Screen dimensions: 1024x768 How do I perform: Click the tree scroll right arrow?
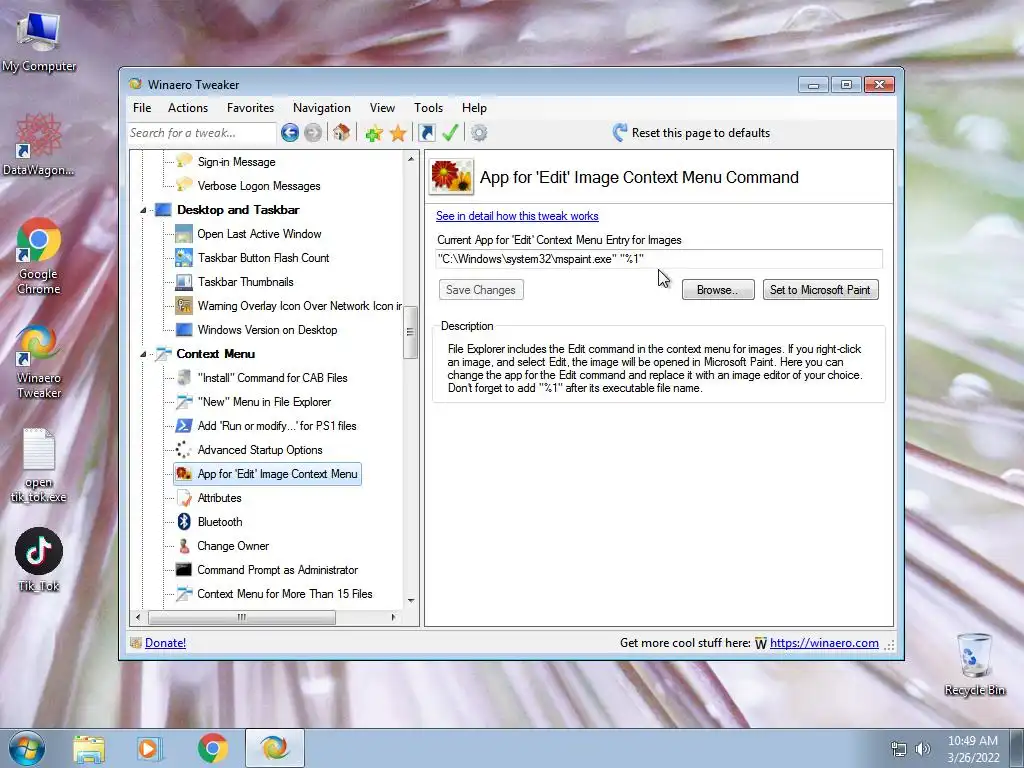click(x=393, y=617)
